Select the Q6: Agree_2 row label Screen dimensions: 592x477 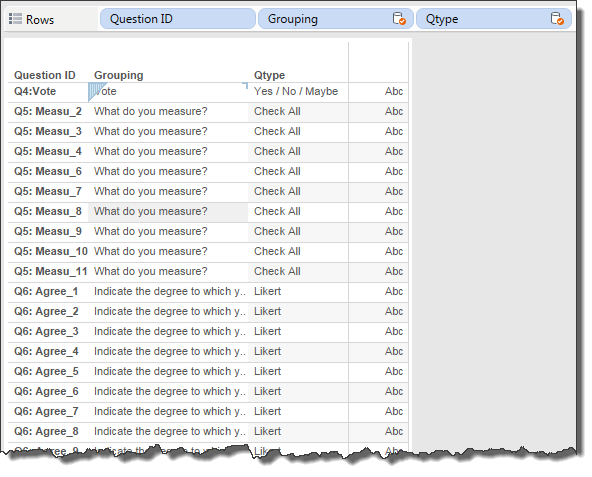pos(46,312)
